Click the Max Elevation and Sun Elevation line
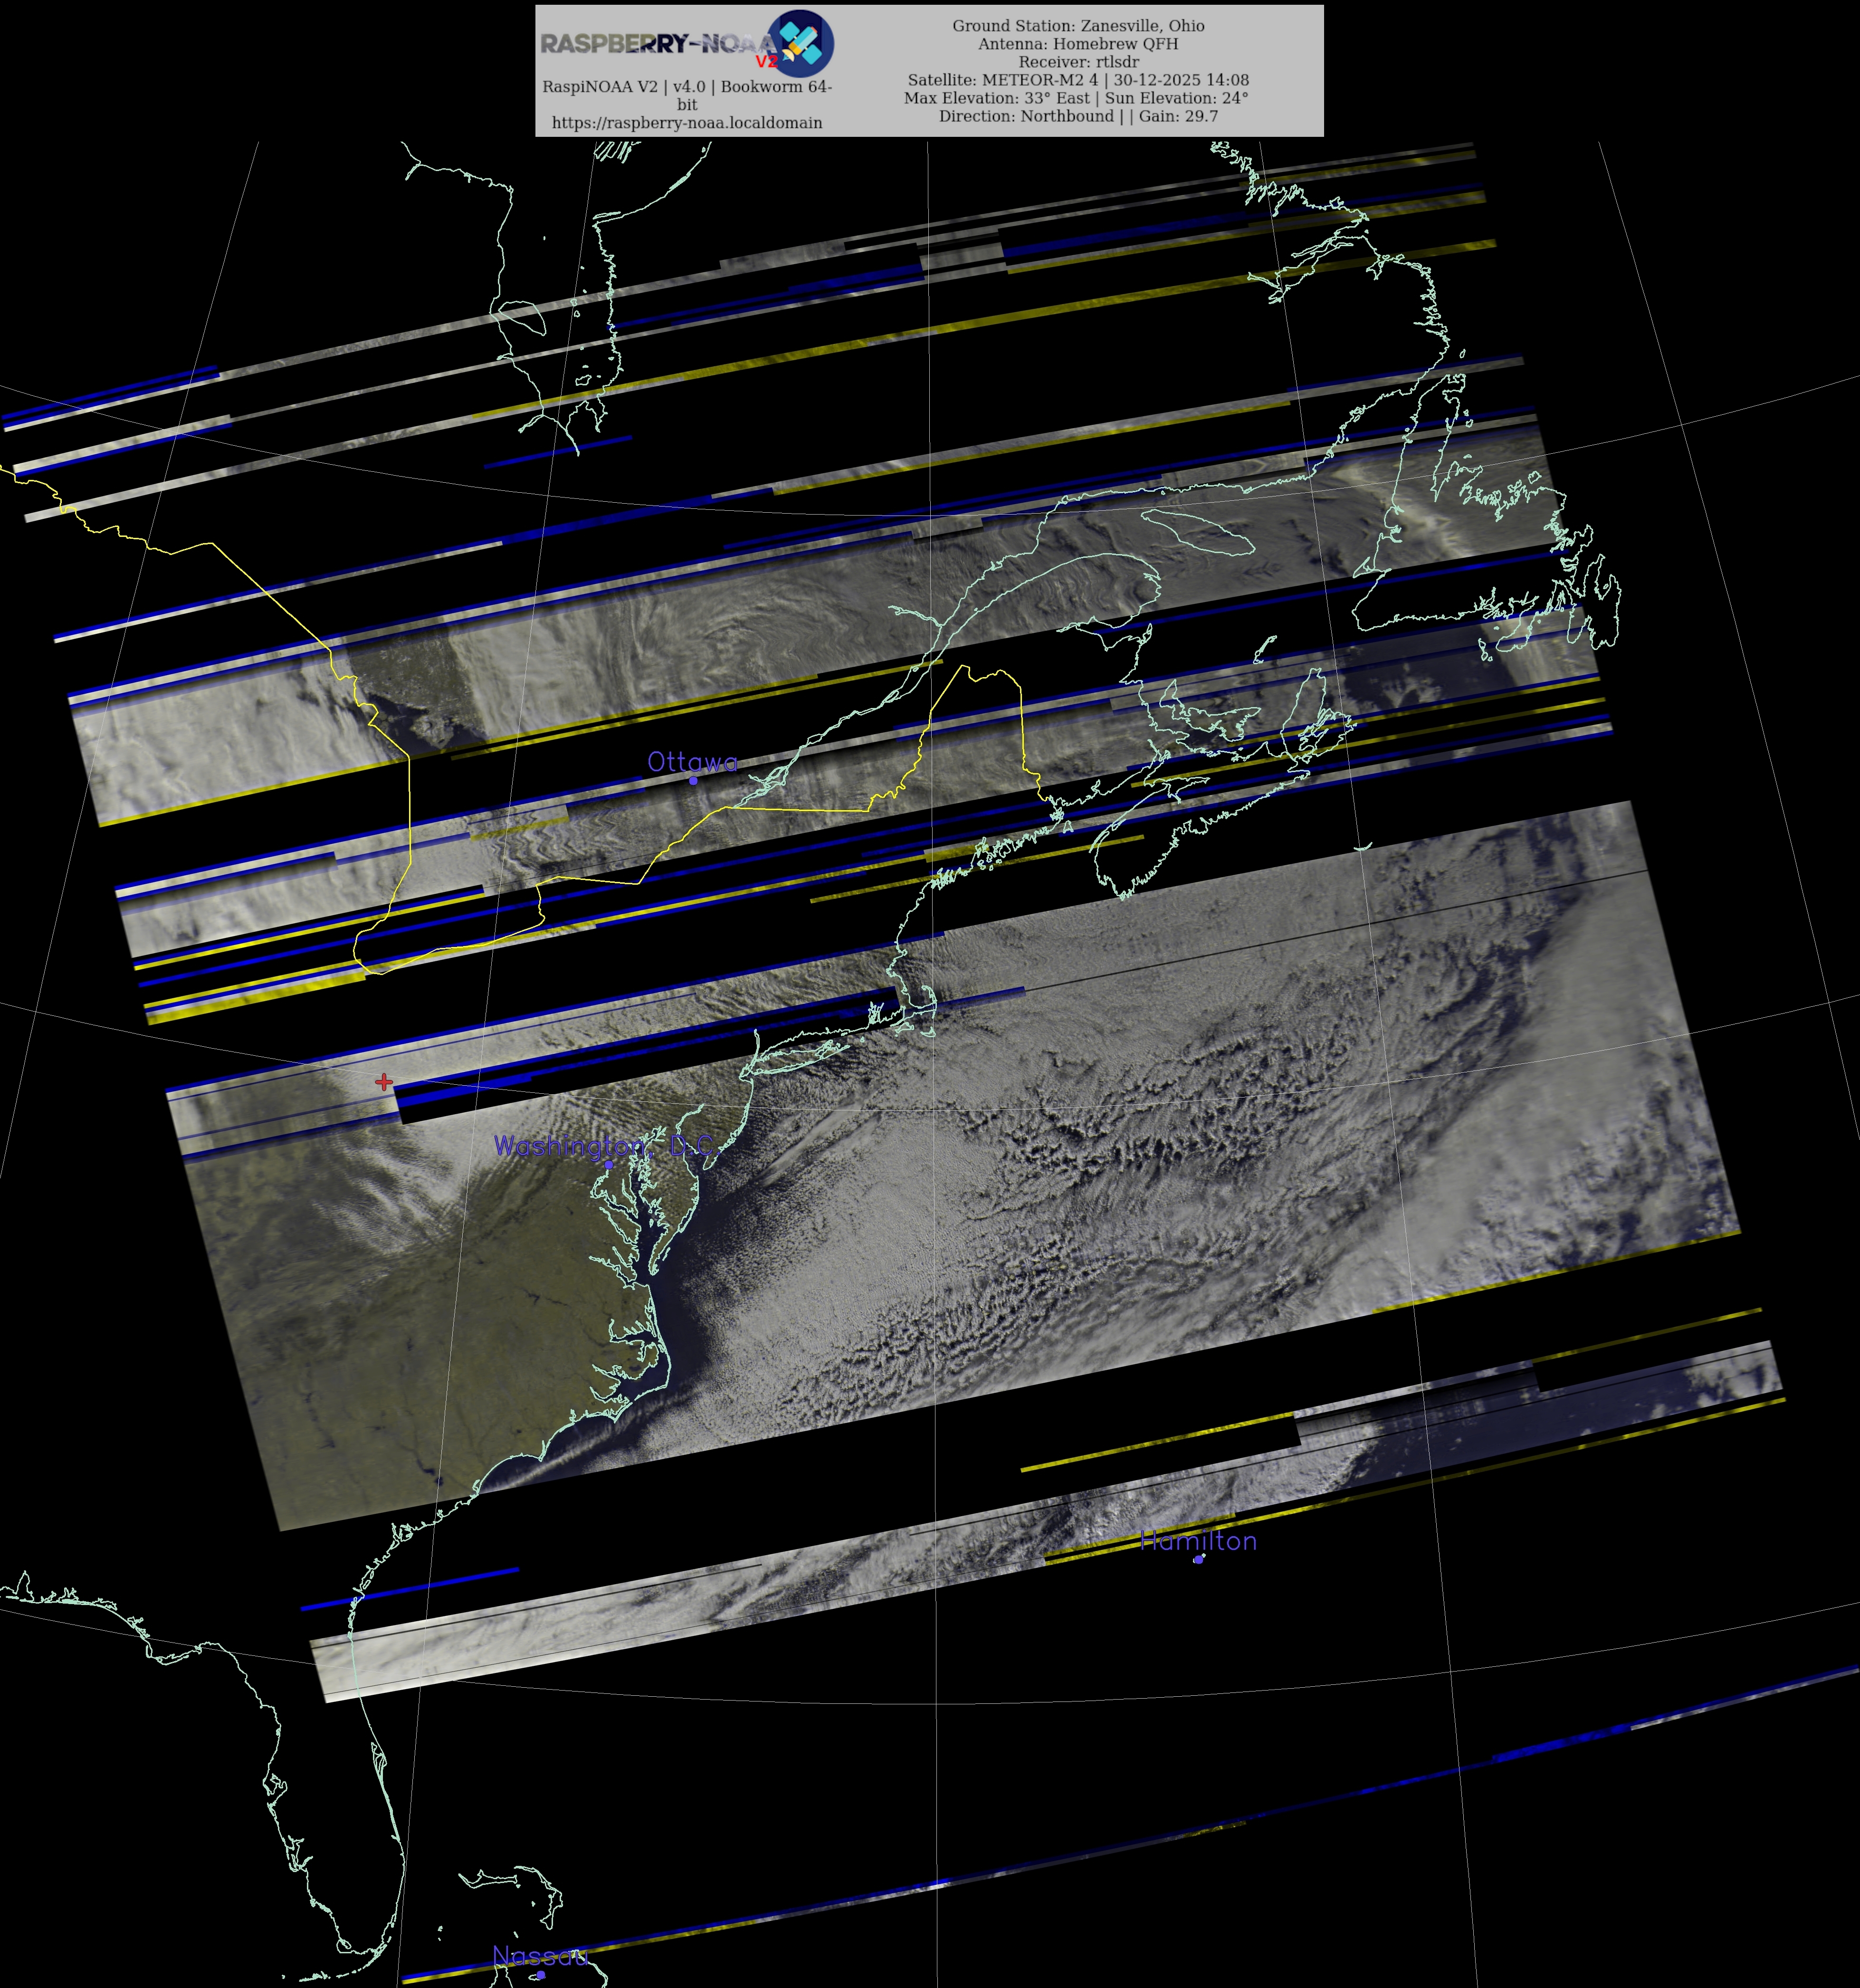This screenshot has width=1860, height=1988. [x=1076, y=98]
